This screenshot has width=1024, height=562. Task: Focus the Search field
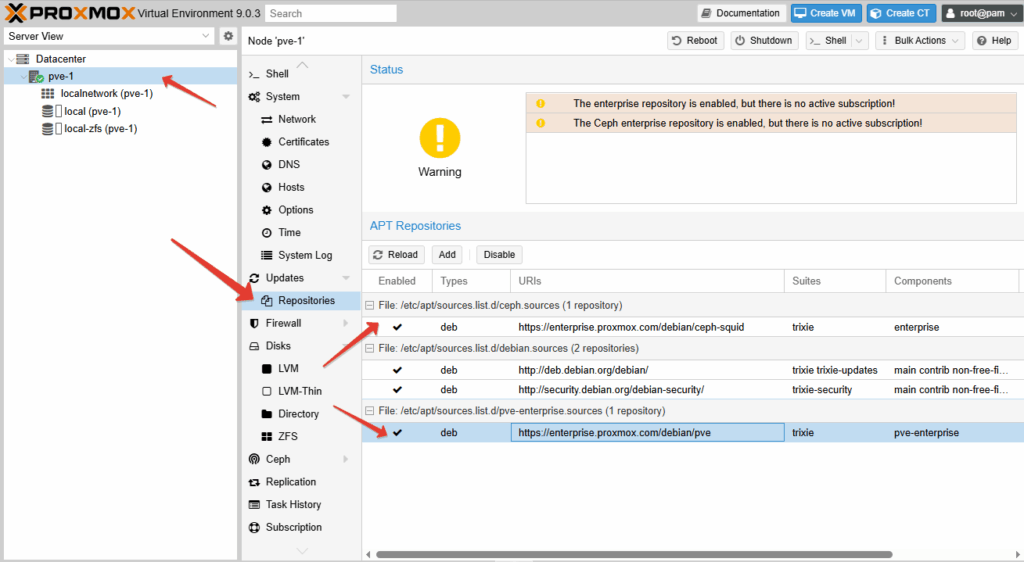coord(330,13)
